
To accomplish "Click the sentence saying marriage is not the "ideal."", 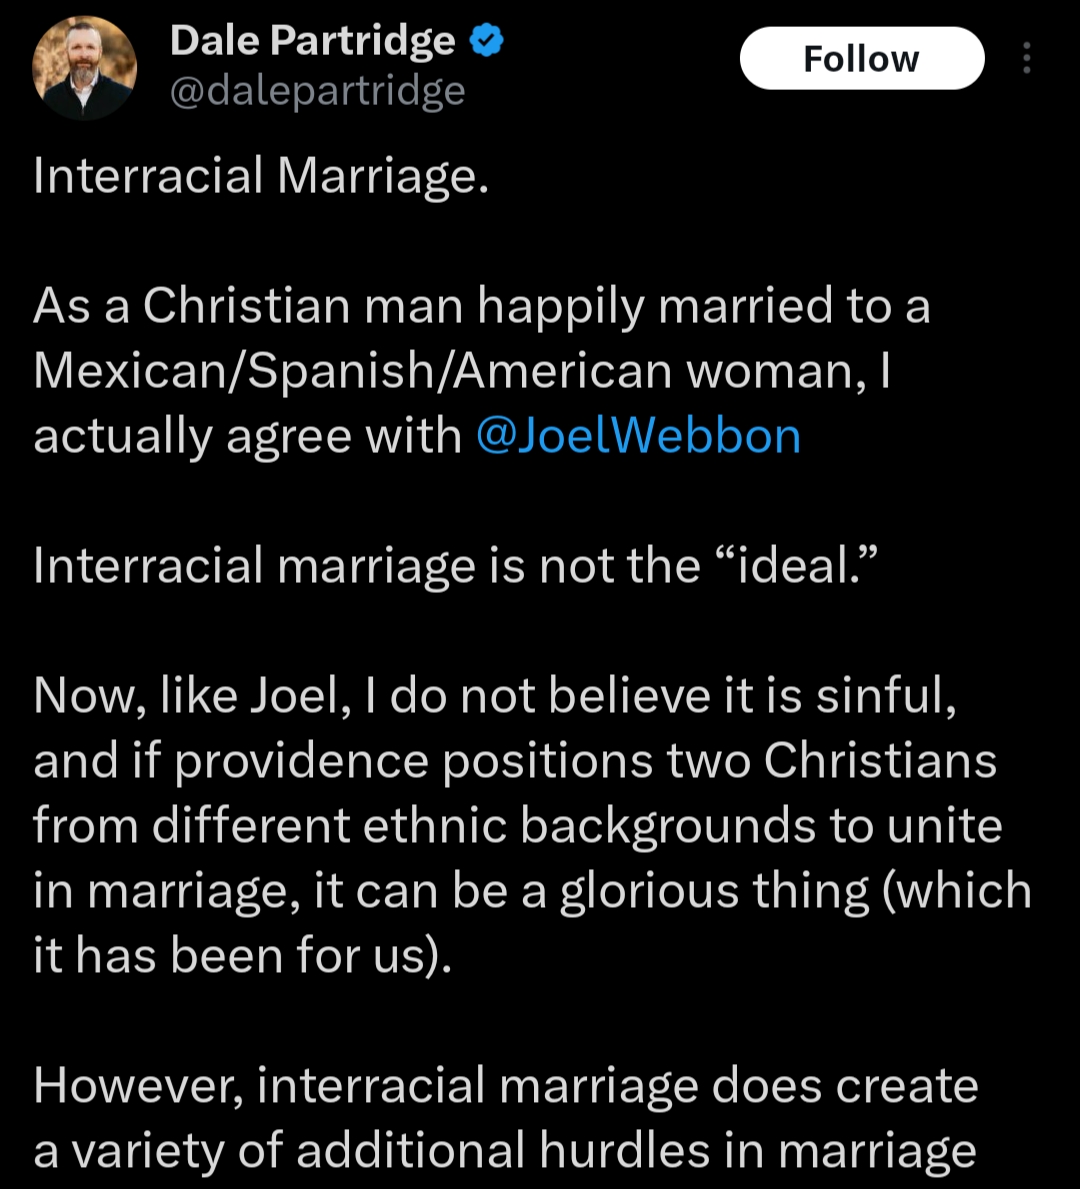I will point(455,566).
